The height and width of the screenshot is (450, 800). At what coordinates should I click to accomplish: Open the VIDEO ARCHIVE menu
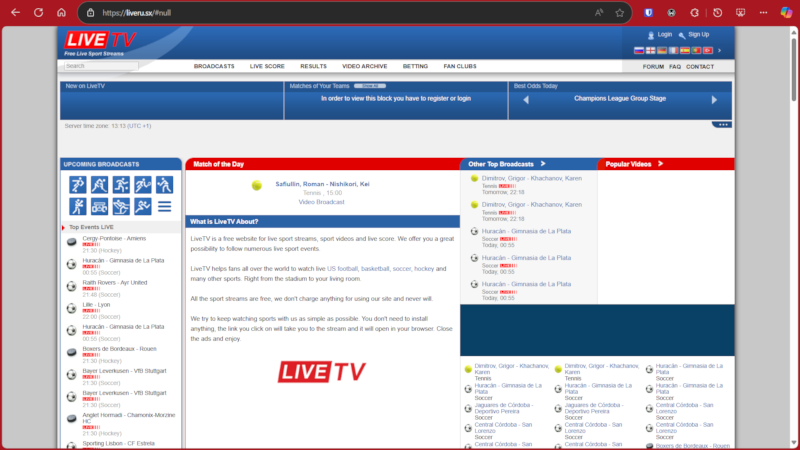pyautogui.click(x=365, y=66)
